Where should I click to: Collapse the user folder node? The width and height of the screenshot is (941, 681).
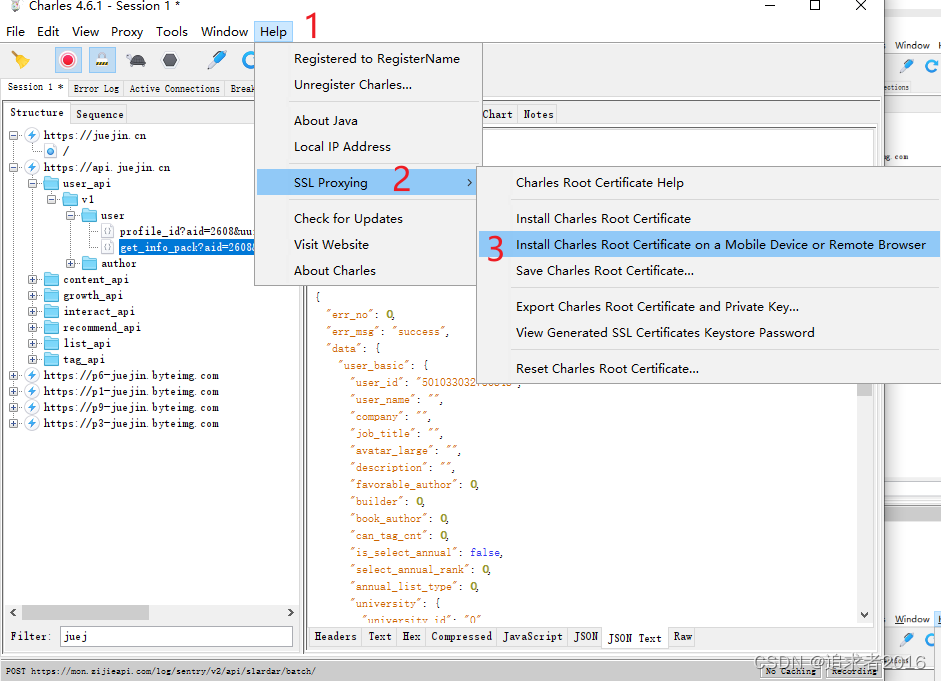[x=71, y=215]
